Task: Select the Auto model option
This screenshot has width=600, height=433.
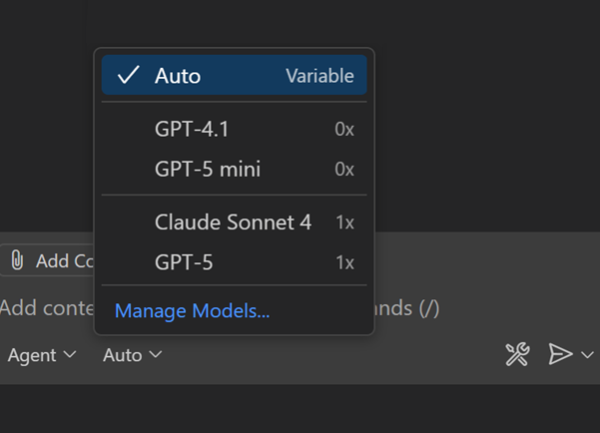Action: [x=234, y=75]
